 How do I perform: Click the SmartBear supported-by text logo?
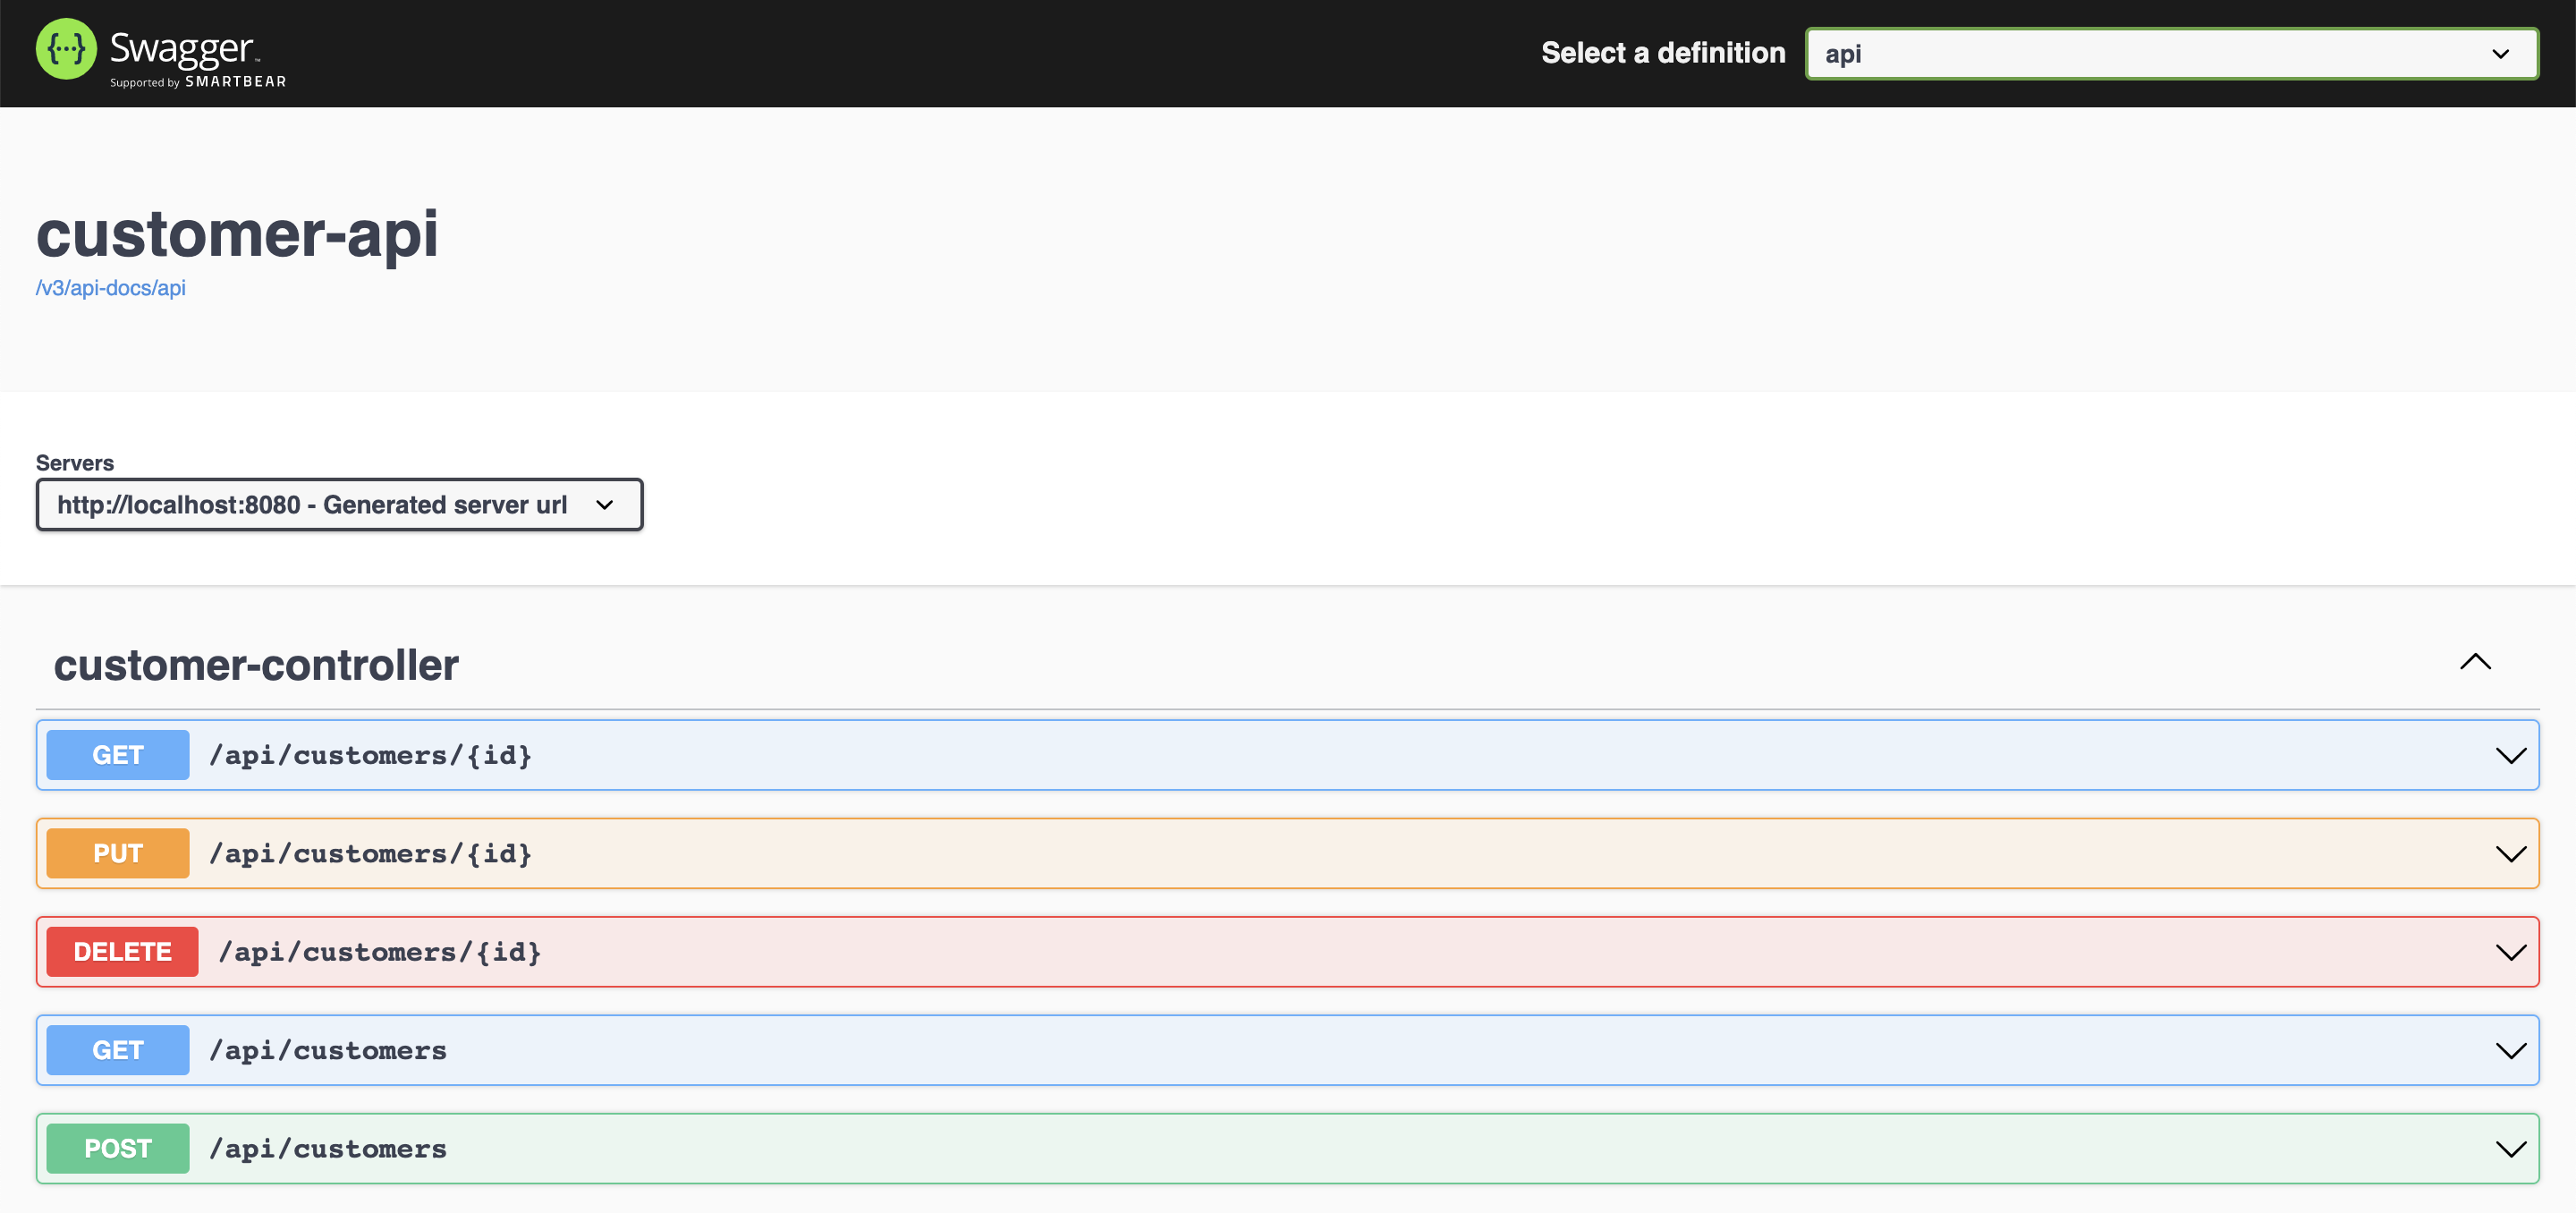coord(198,82)
